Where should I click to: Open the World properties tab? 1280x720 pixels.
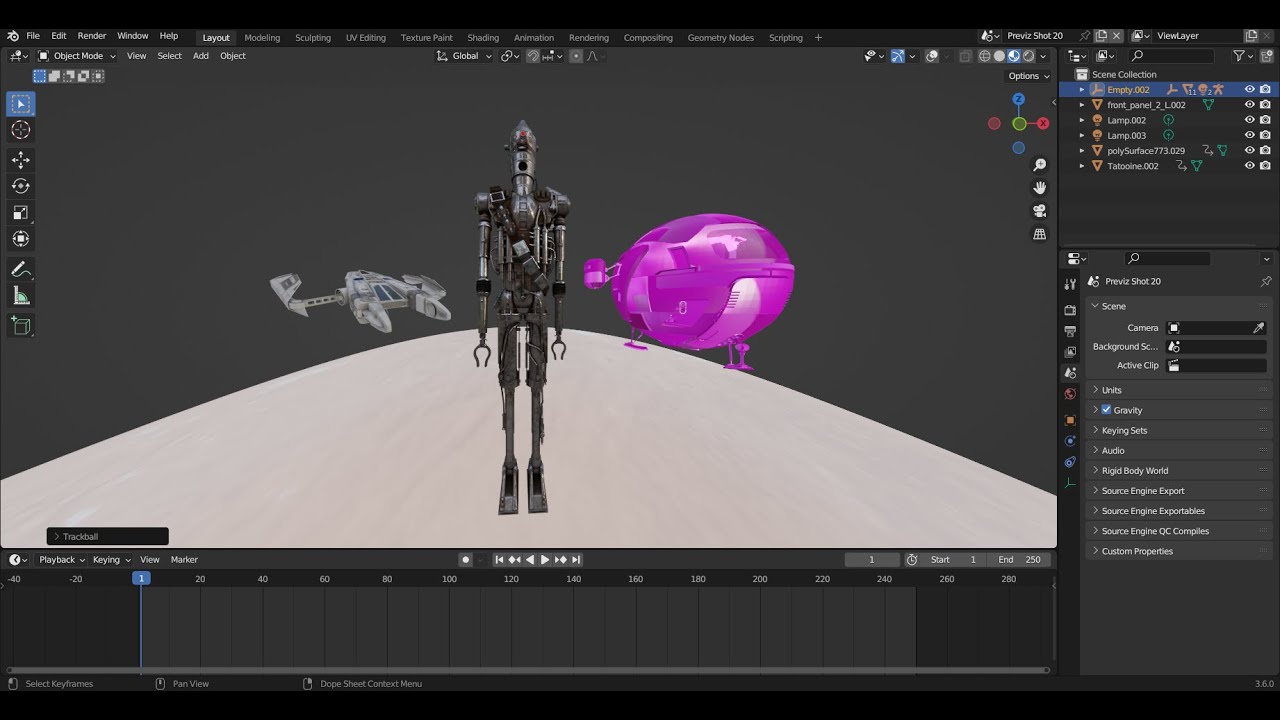(1070, 394)
